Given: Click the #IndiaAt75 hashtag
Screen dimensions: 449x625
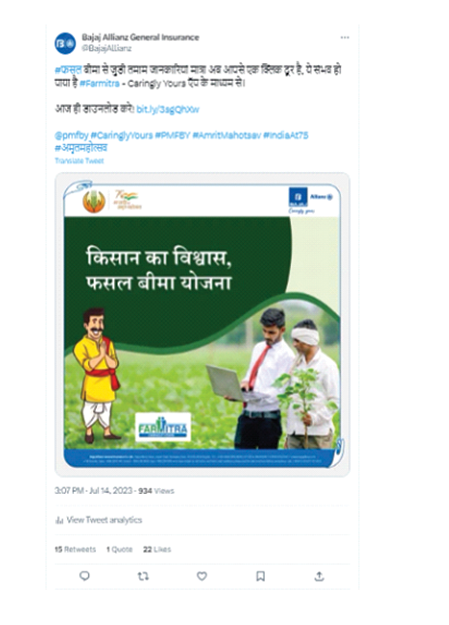Looking at the screenshot, I should pyautogui.click(x=286, y=136).
